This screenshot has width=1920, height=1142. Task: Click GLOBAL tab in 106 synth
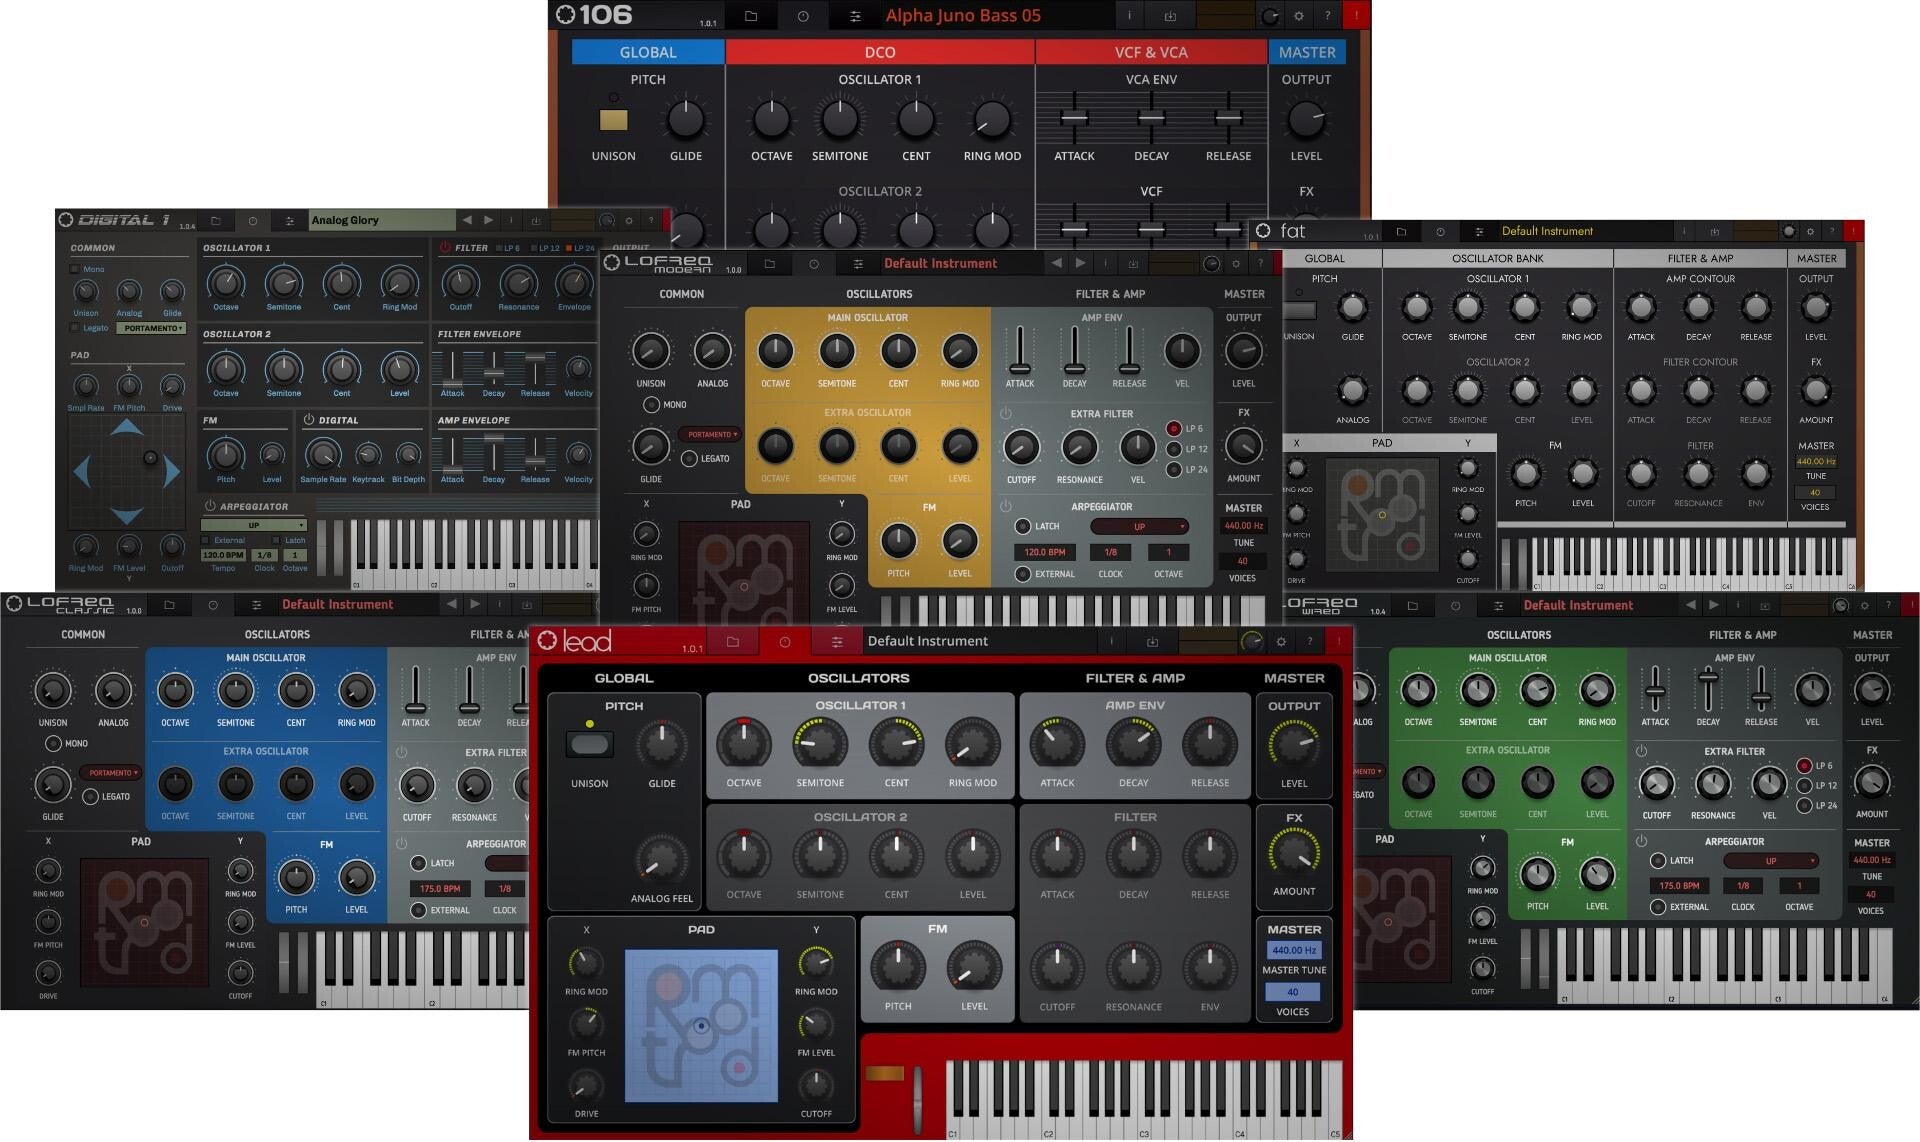click(x=648, y=52)
